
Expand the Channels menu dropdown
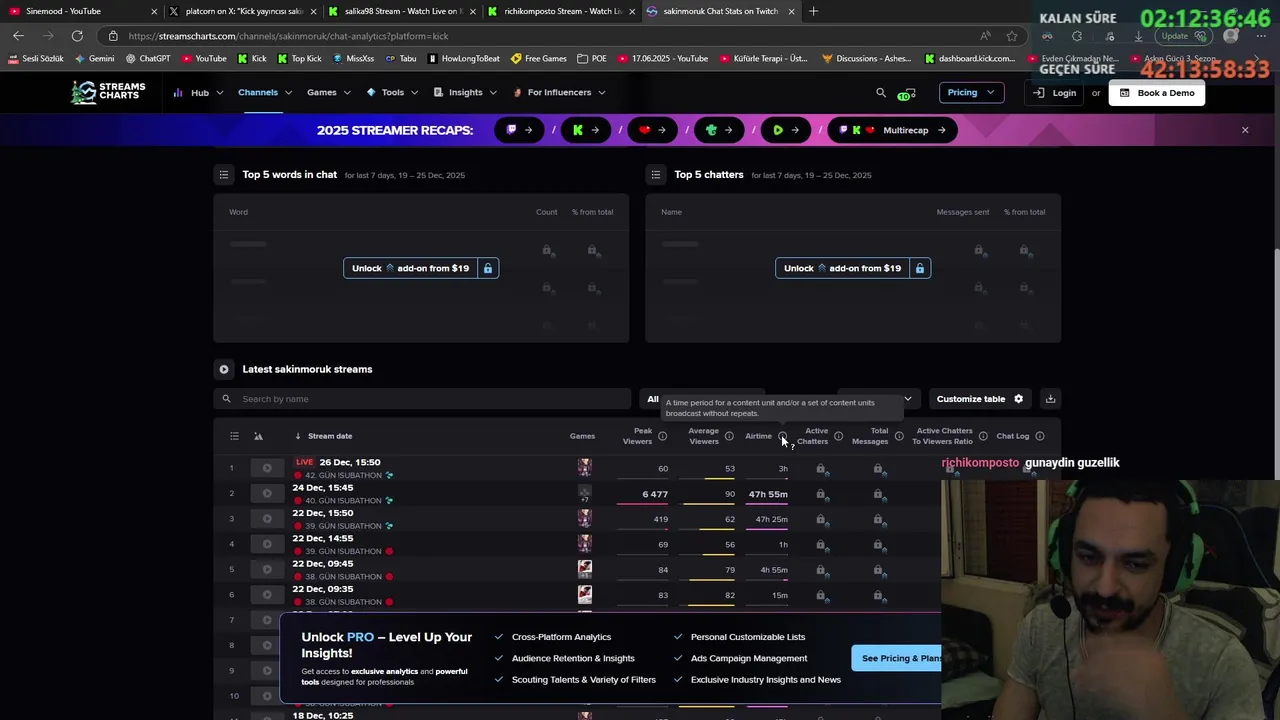coord(265,92)
